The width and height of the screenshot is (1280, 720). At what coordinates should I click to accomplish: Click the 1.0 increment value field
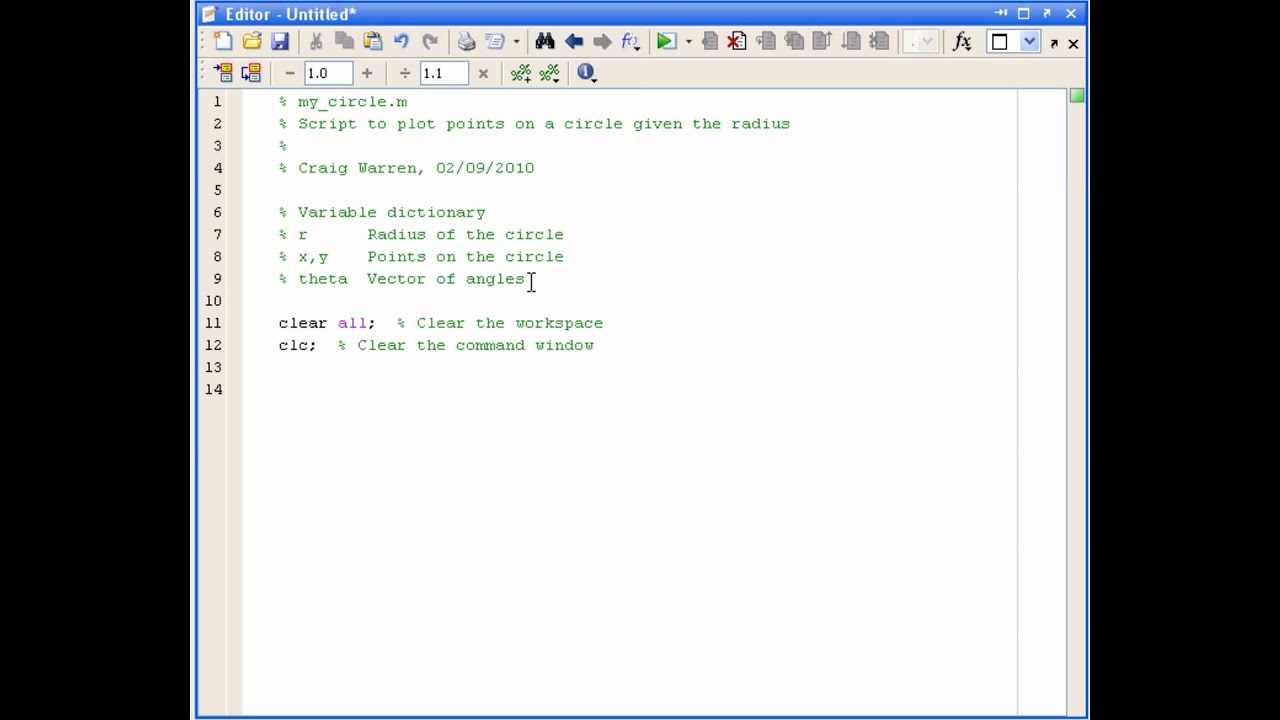(328, 72)
